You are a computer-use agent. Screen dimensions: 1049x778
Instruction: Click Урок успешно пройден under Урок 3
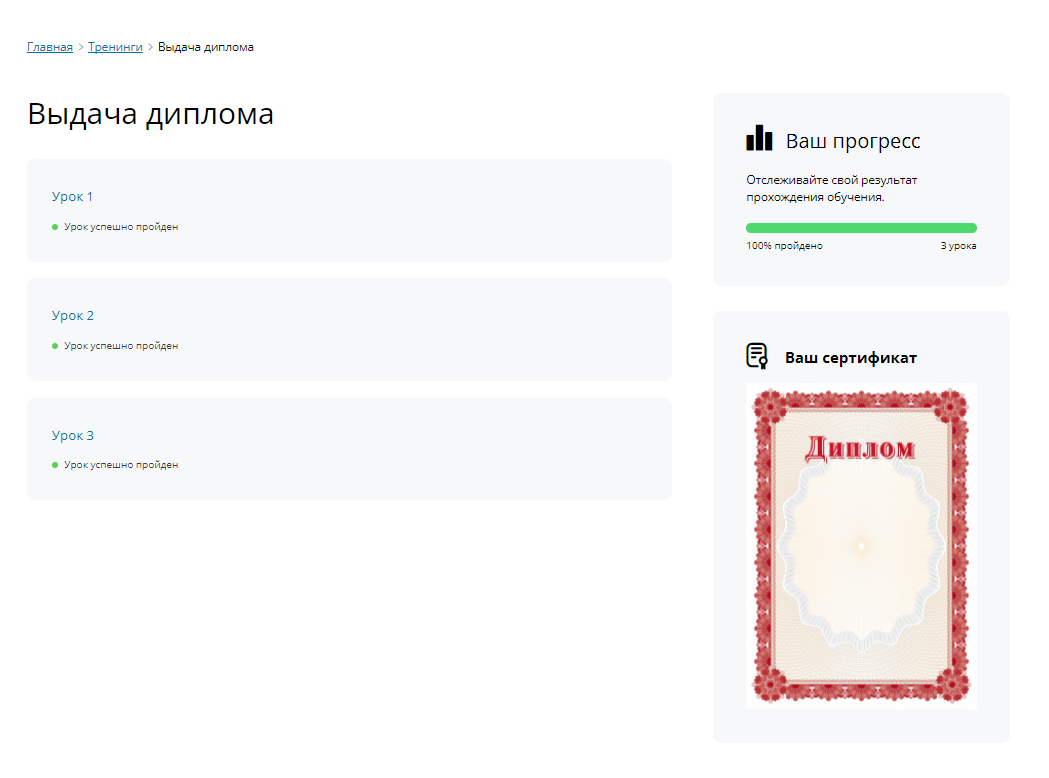121,465
